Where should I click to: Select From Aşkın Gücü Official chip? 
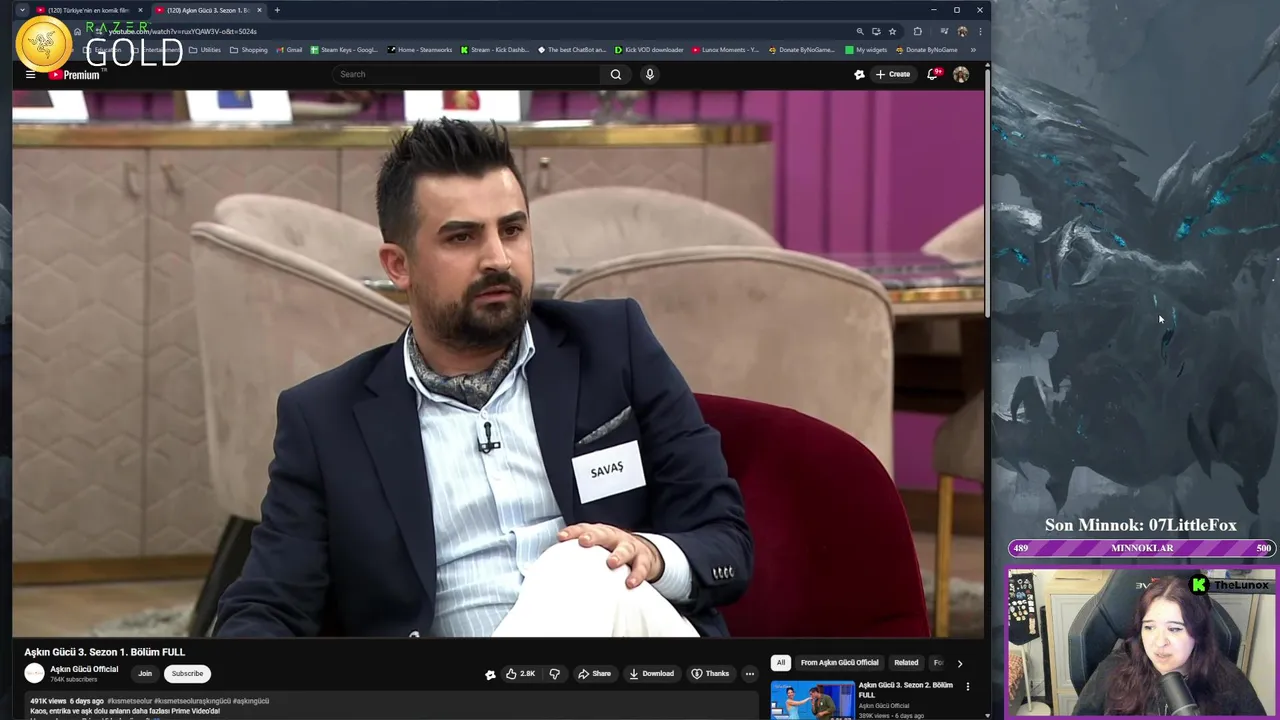839,662
